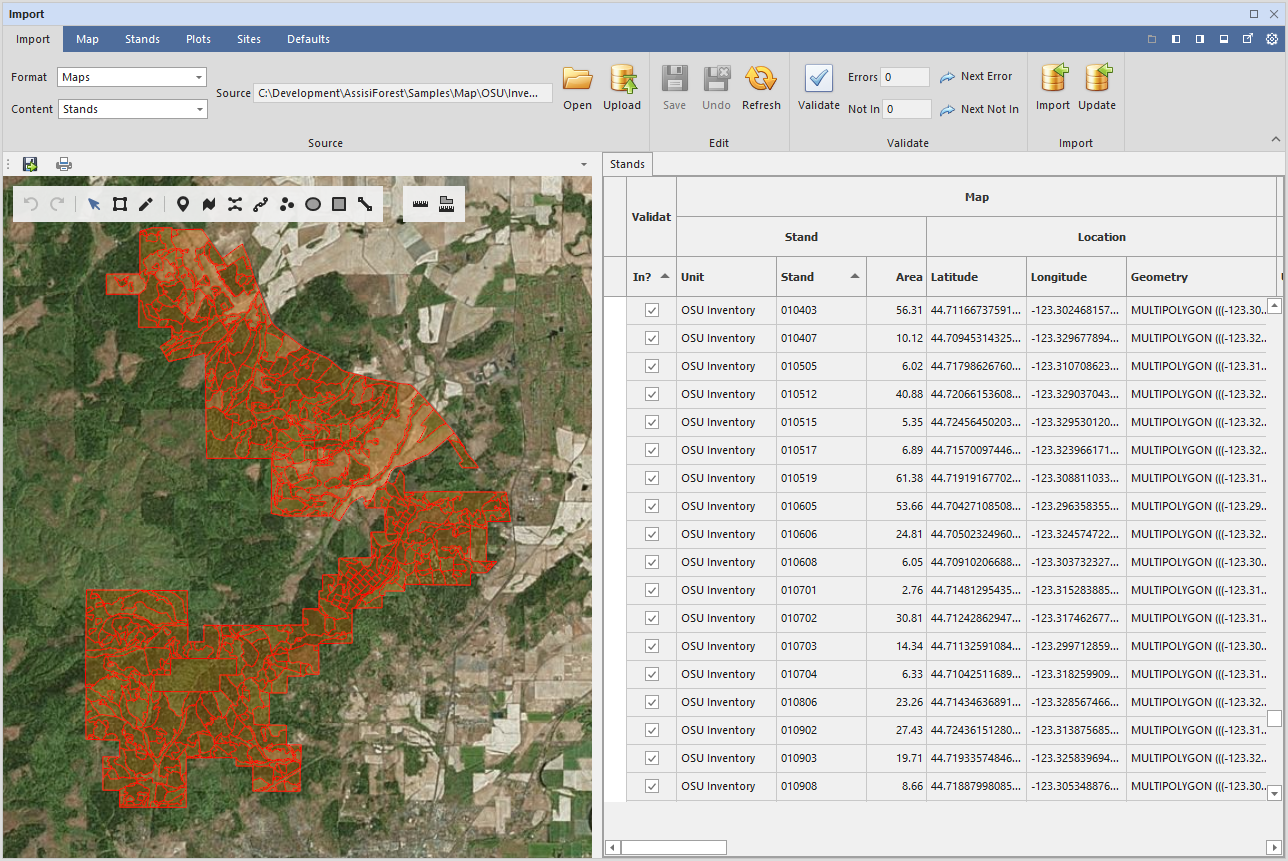1288x861 pixels.
Task: Select the map marker point tool
Action: 182,204
